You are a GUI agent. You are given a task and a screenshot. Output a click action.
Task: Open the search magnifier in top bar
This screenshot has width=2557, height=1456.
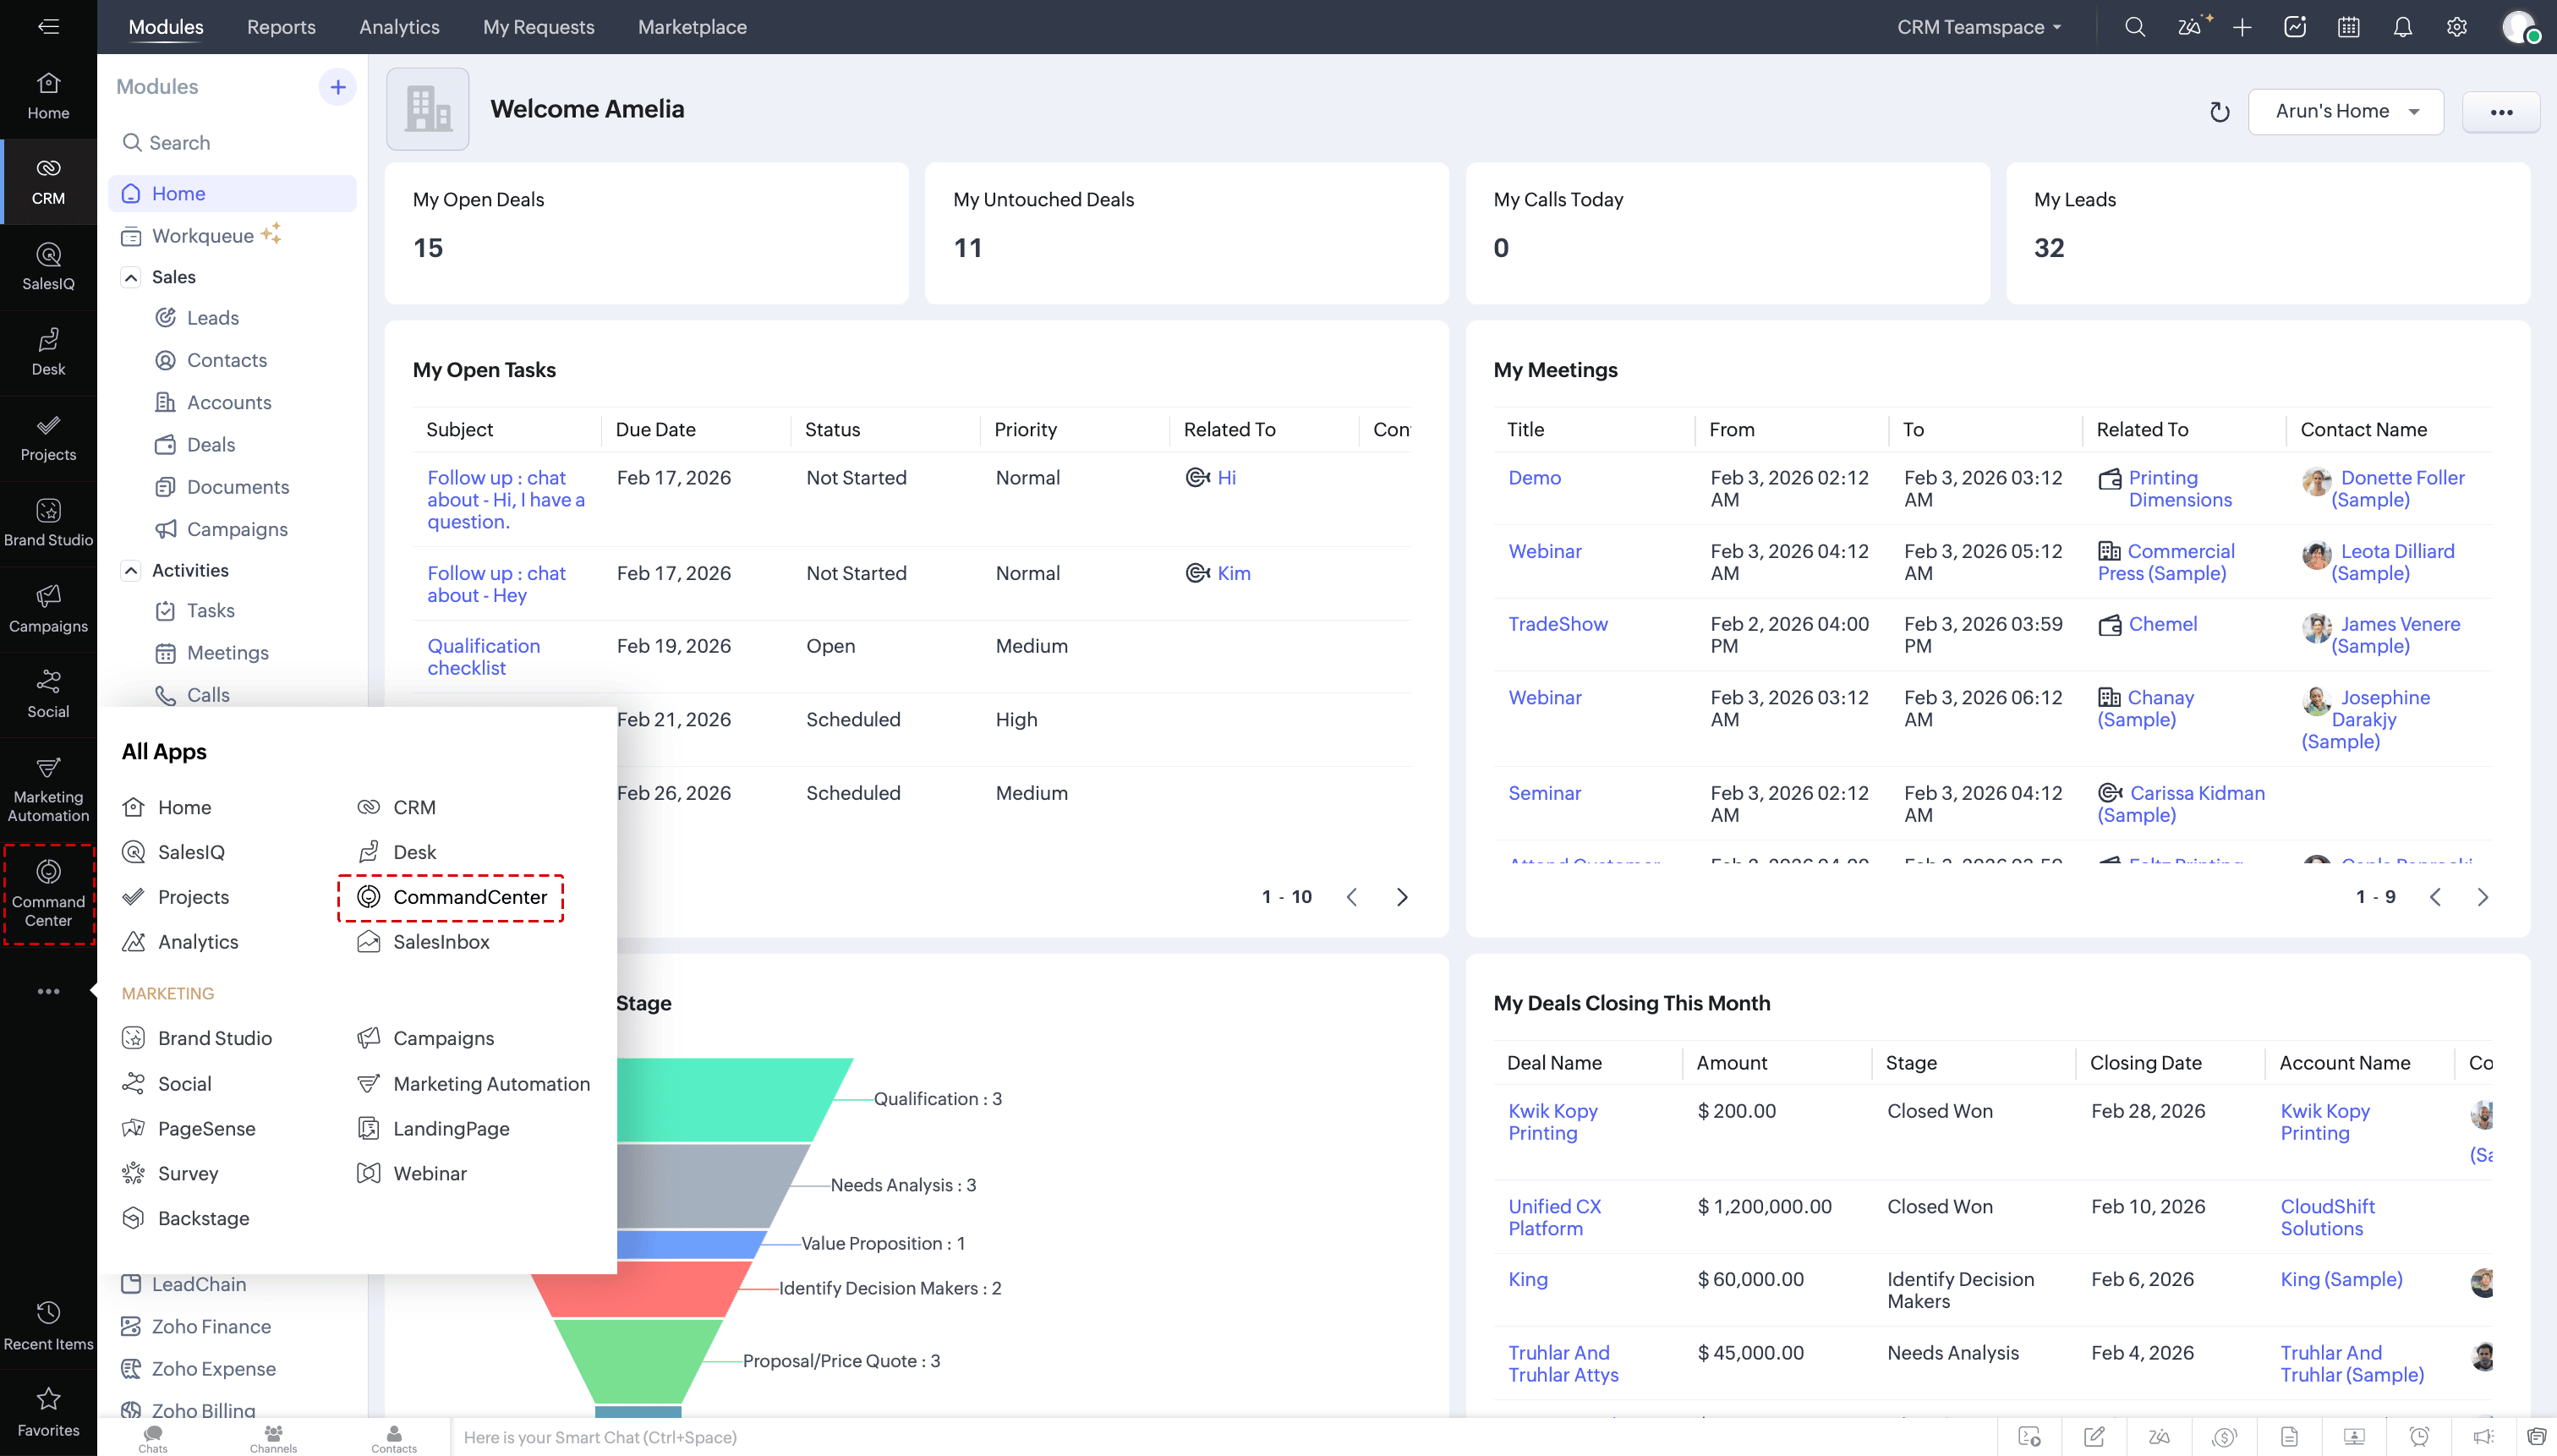[2134, 27]
